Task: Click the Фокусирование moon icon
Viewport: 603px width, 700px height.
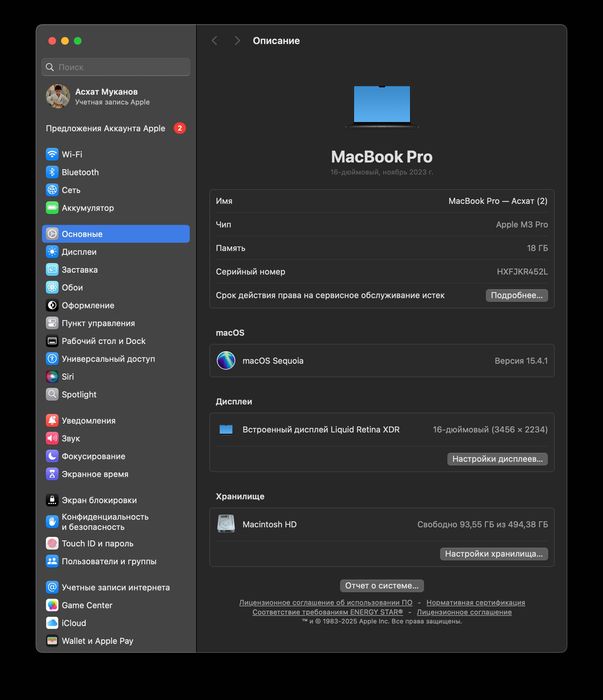Action: 52,456
